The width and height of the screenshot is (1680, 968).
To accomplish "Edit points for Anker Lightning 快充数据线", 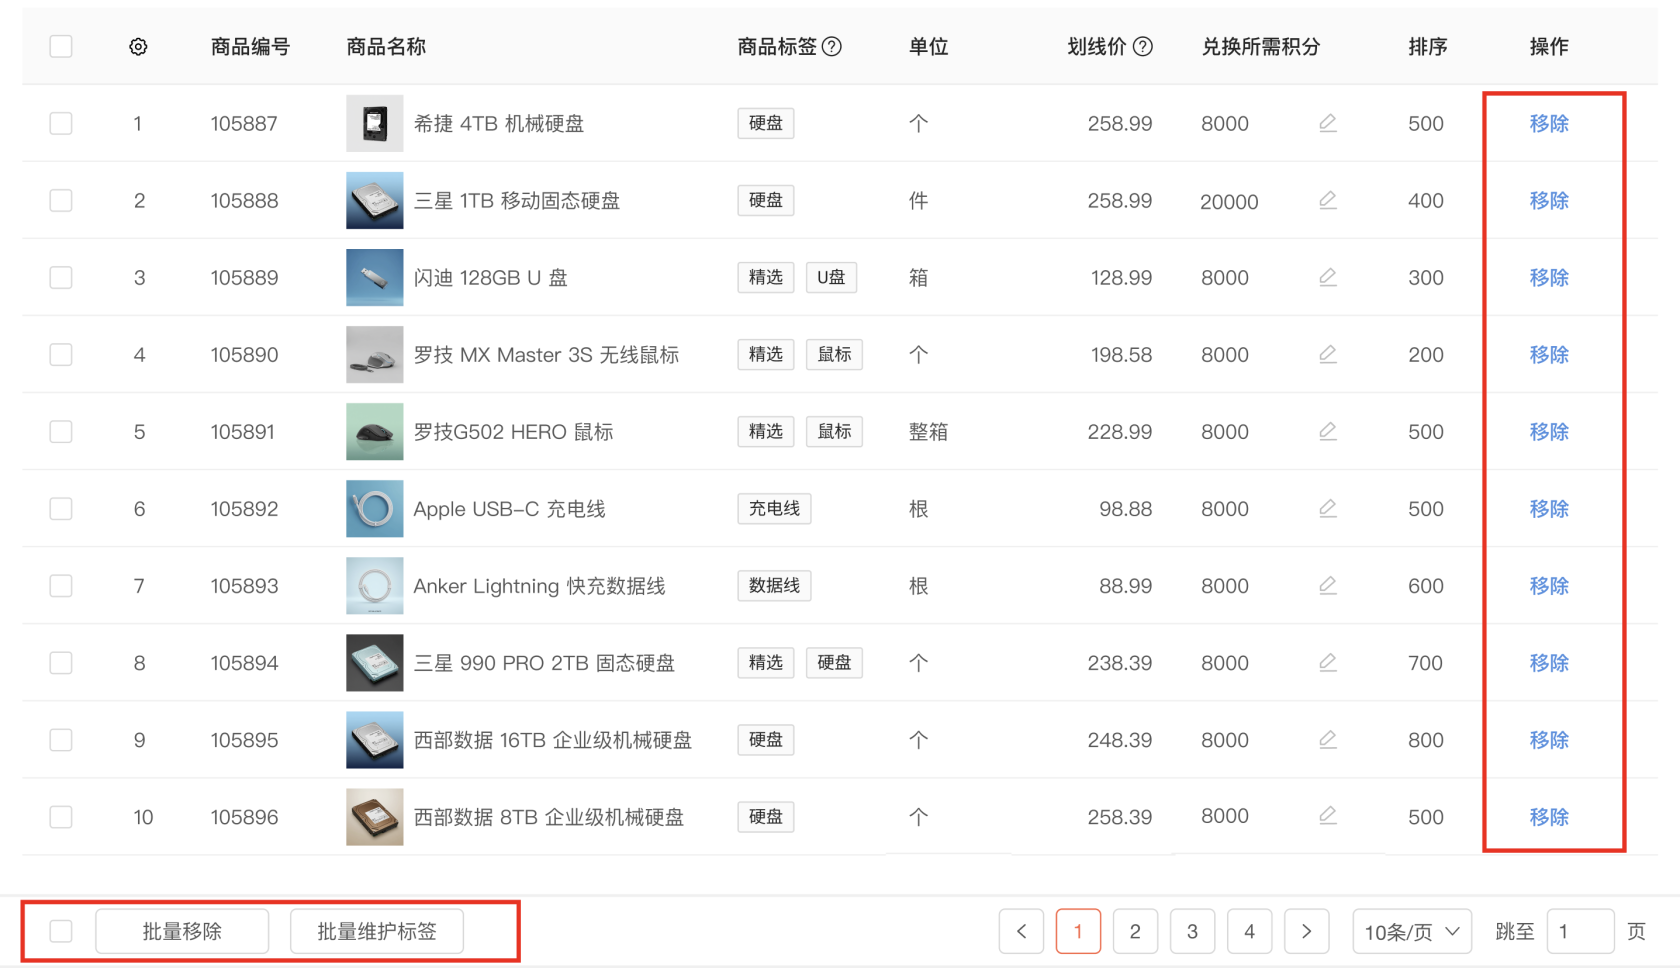I will (1328, 585).
